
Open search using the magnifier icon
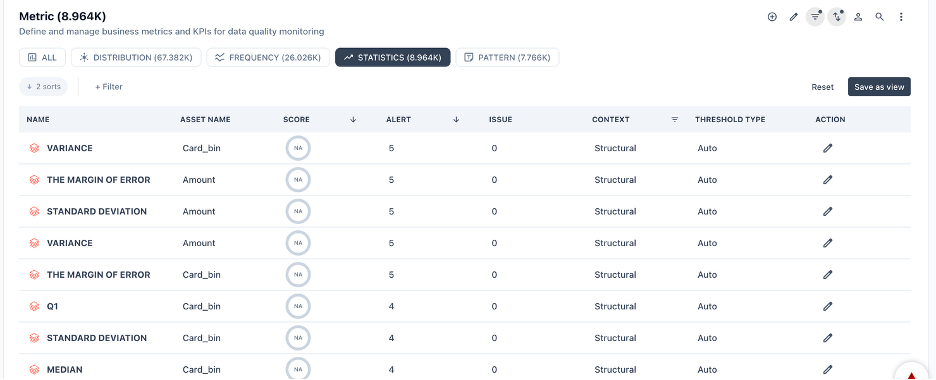tap(879, 17)
